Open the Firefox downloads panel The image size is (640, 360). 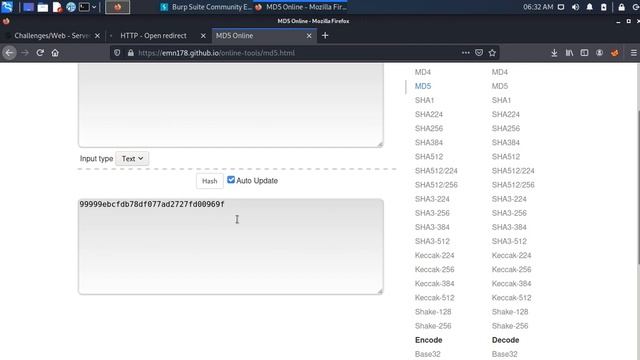tap(554, 53)
